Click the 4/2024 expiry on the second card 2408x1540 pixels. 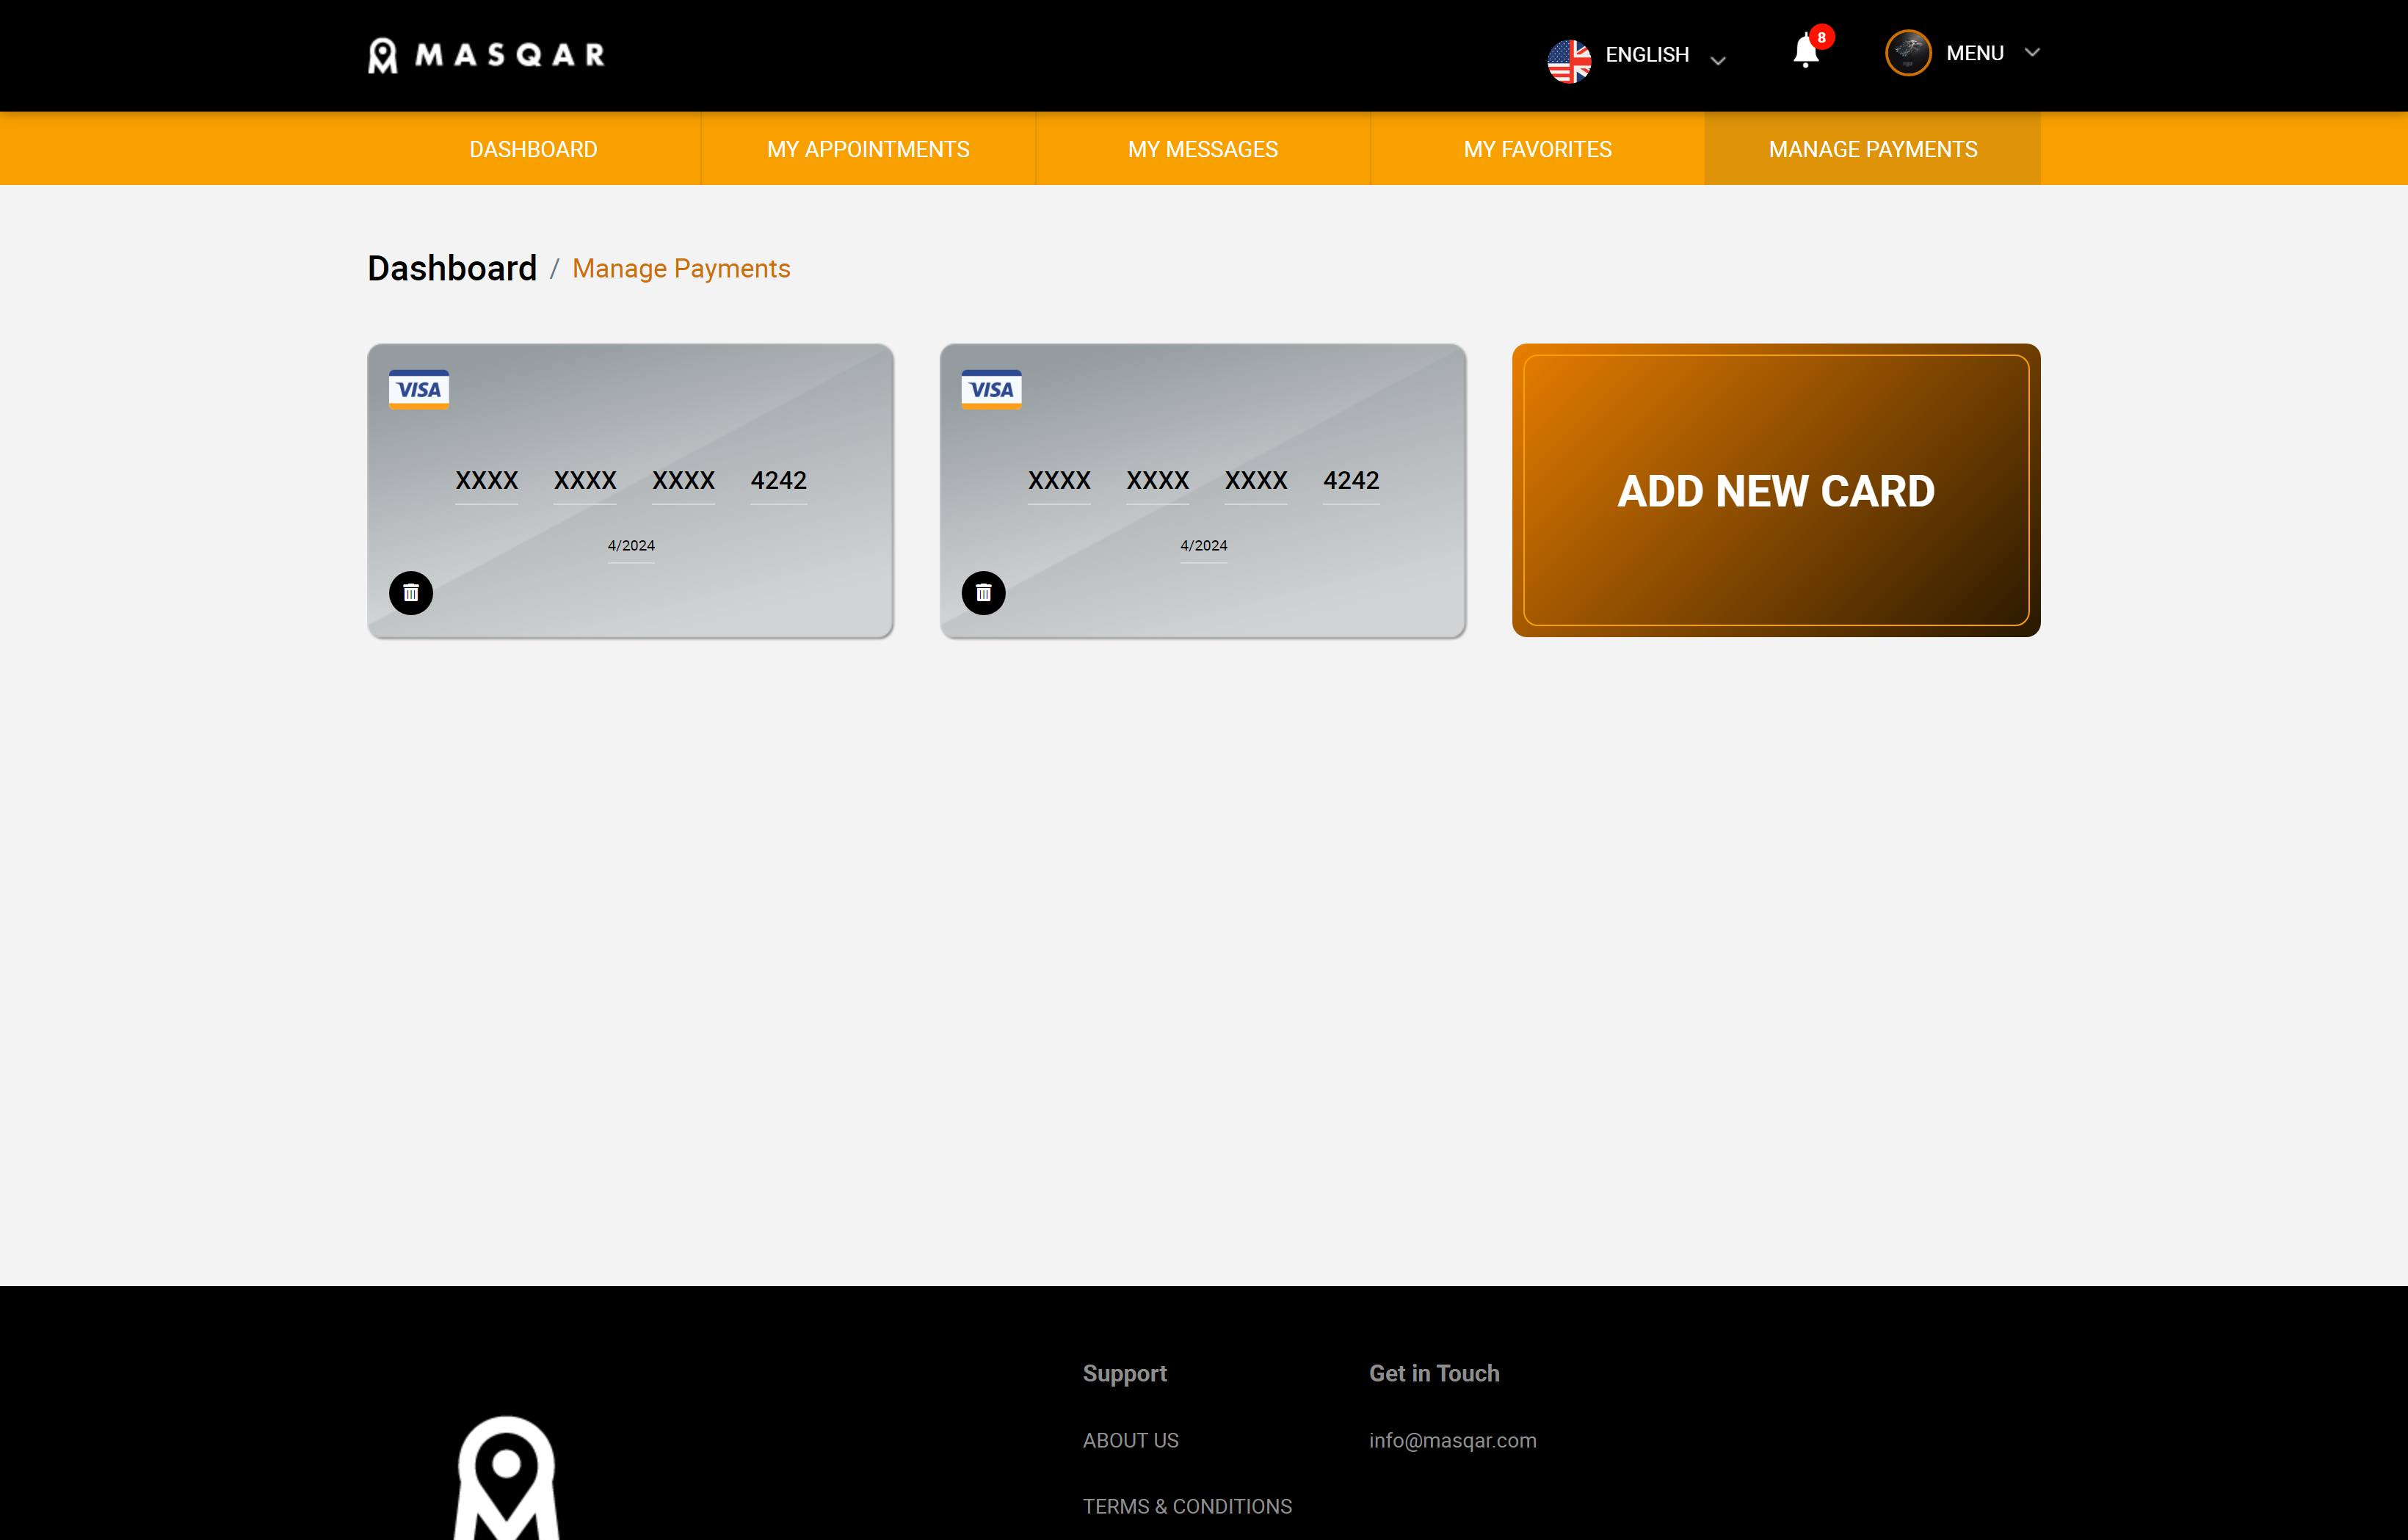click(1203, 545)
